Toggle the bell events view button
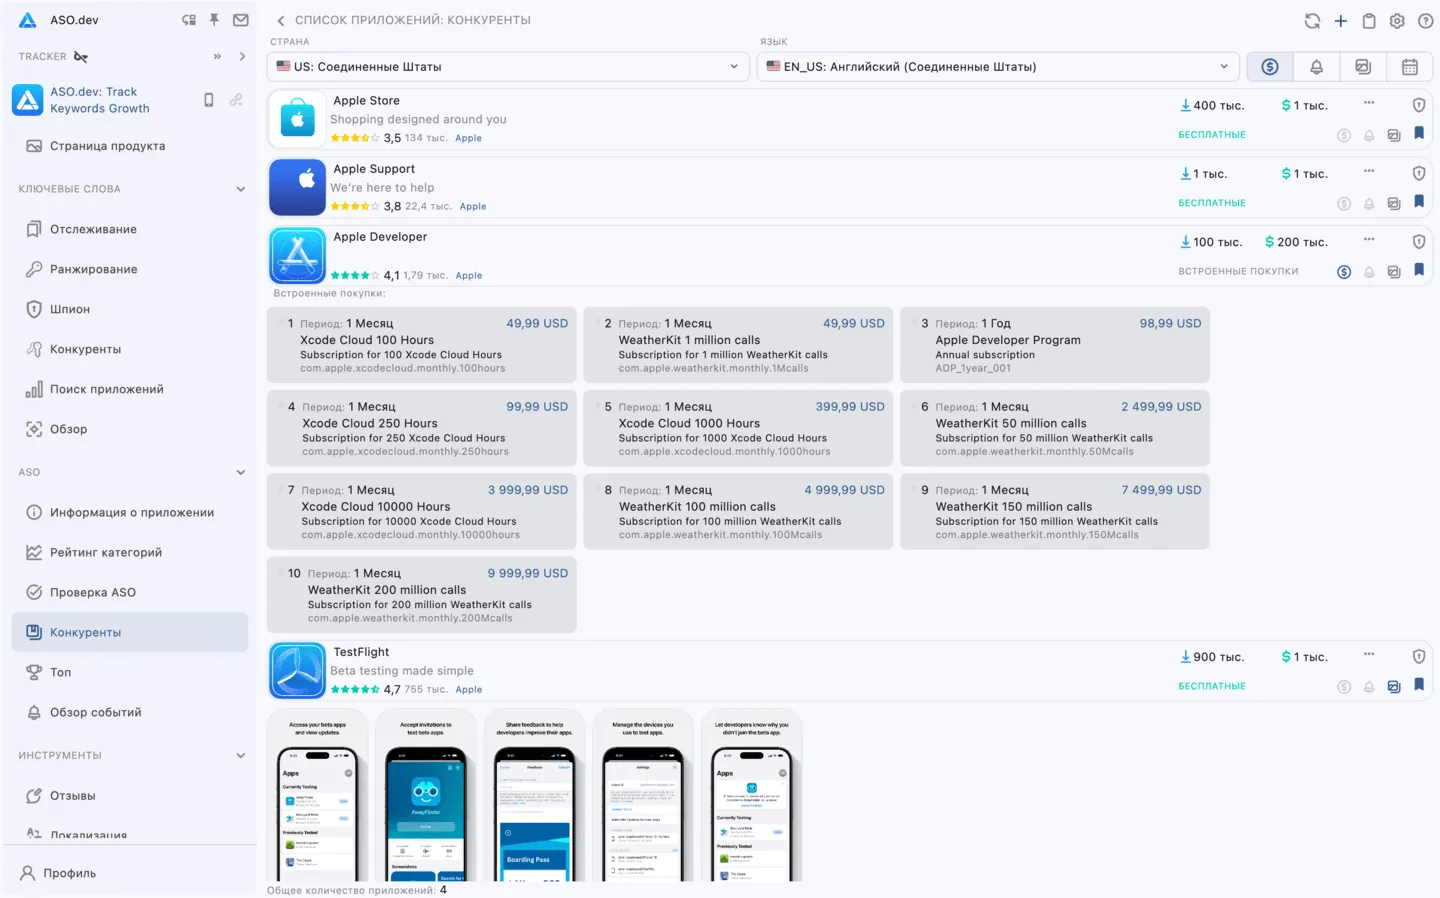 [1316, 67]
